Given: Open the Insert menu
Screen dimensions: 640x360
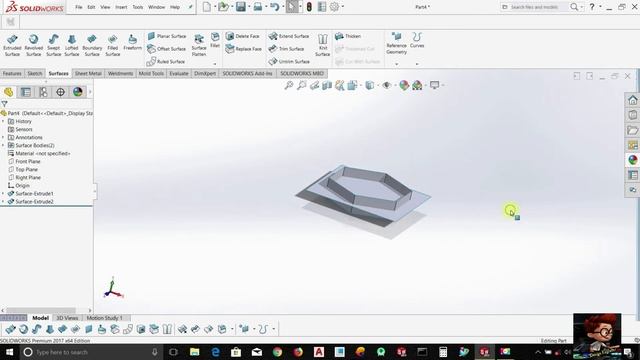Looking at the screenshot, I should pyautogui.click(x=121, y=7).
